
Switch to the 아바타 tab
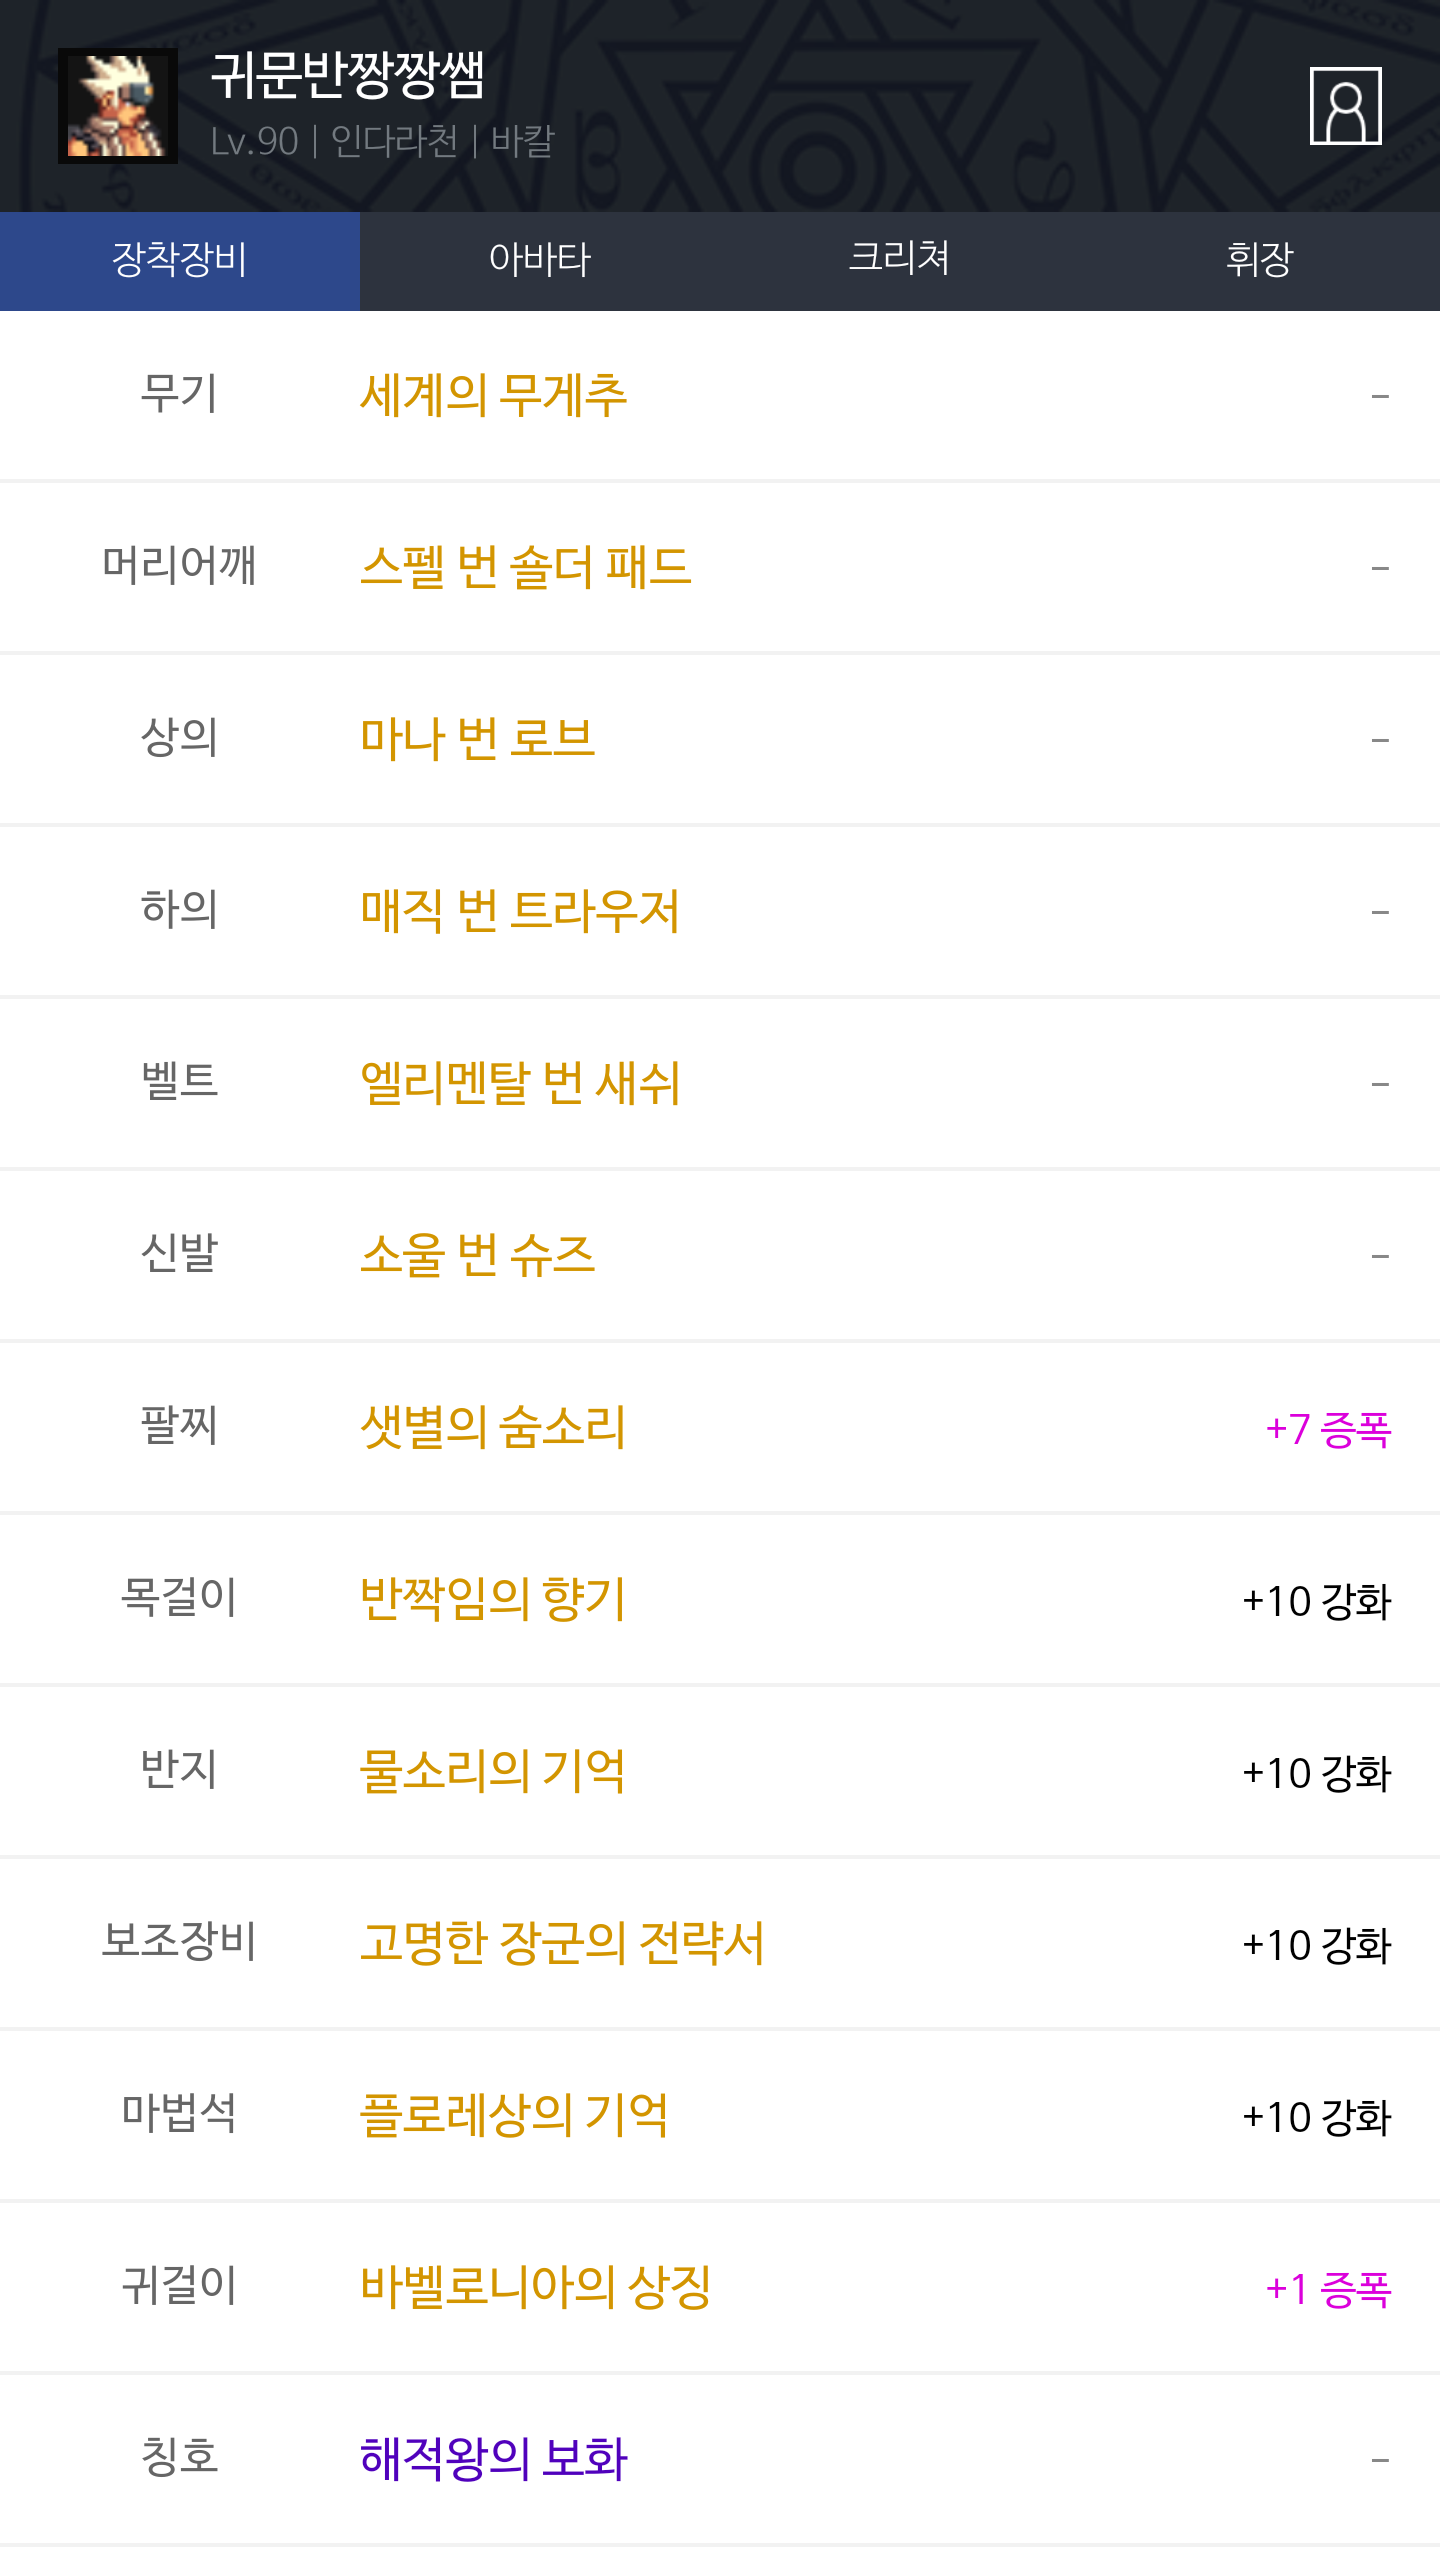click(x=540, y=260)
